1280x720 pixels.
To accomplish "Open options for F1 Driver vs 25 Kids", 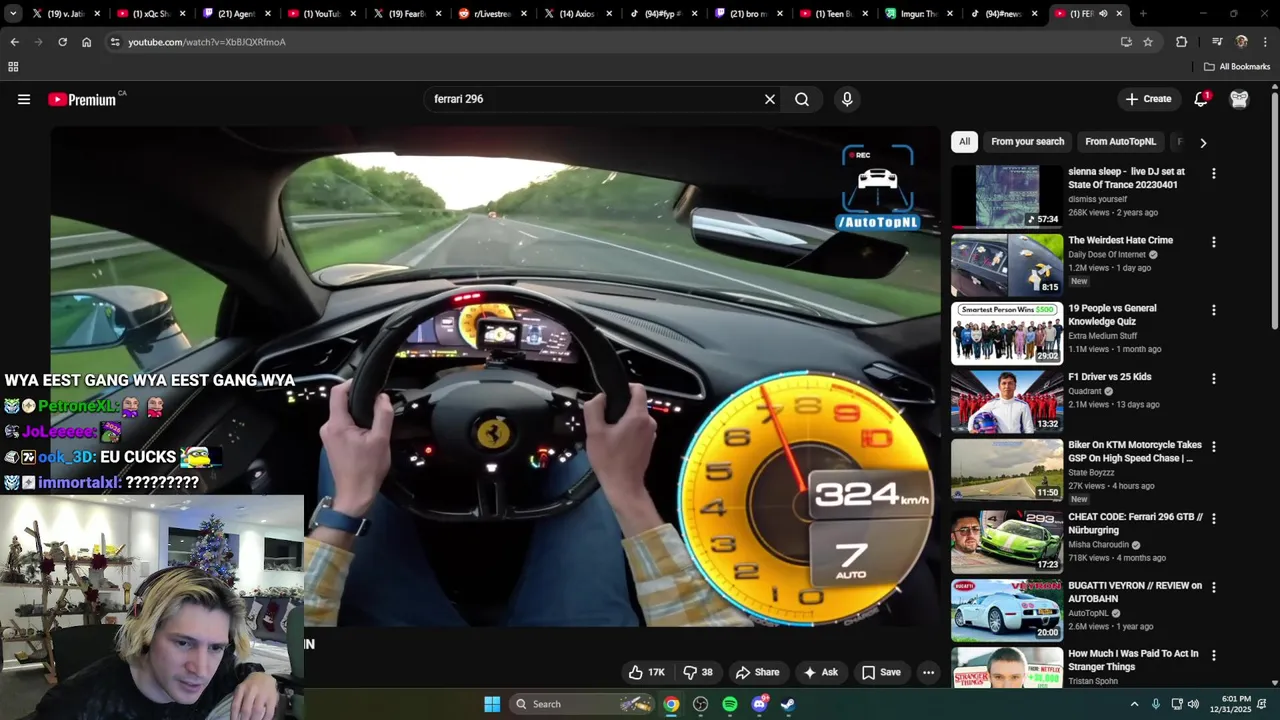I will [x=1214, y=379].
